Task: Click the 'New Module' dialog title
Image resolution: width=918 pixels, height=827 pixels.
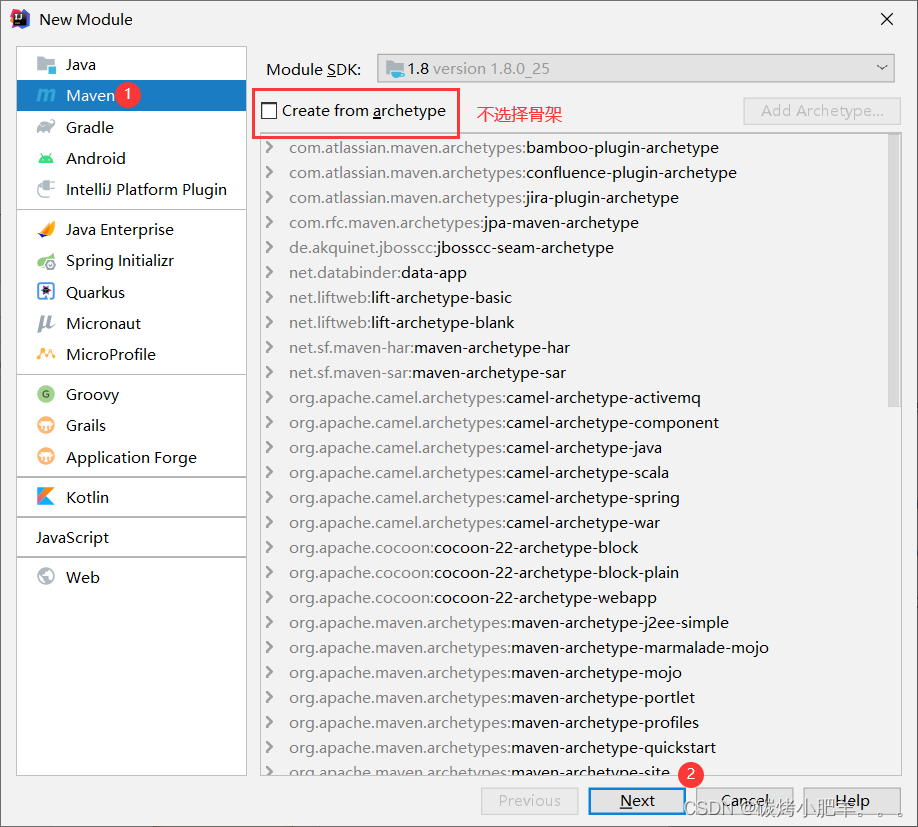Action: [85, 19]
